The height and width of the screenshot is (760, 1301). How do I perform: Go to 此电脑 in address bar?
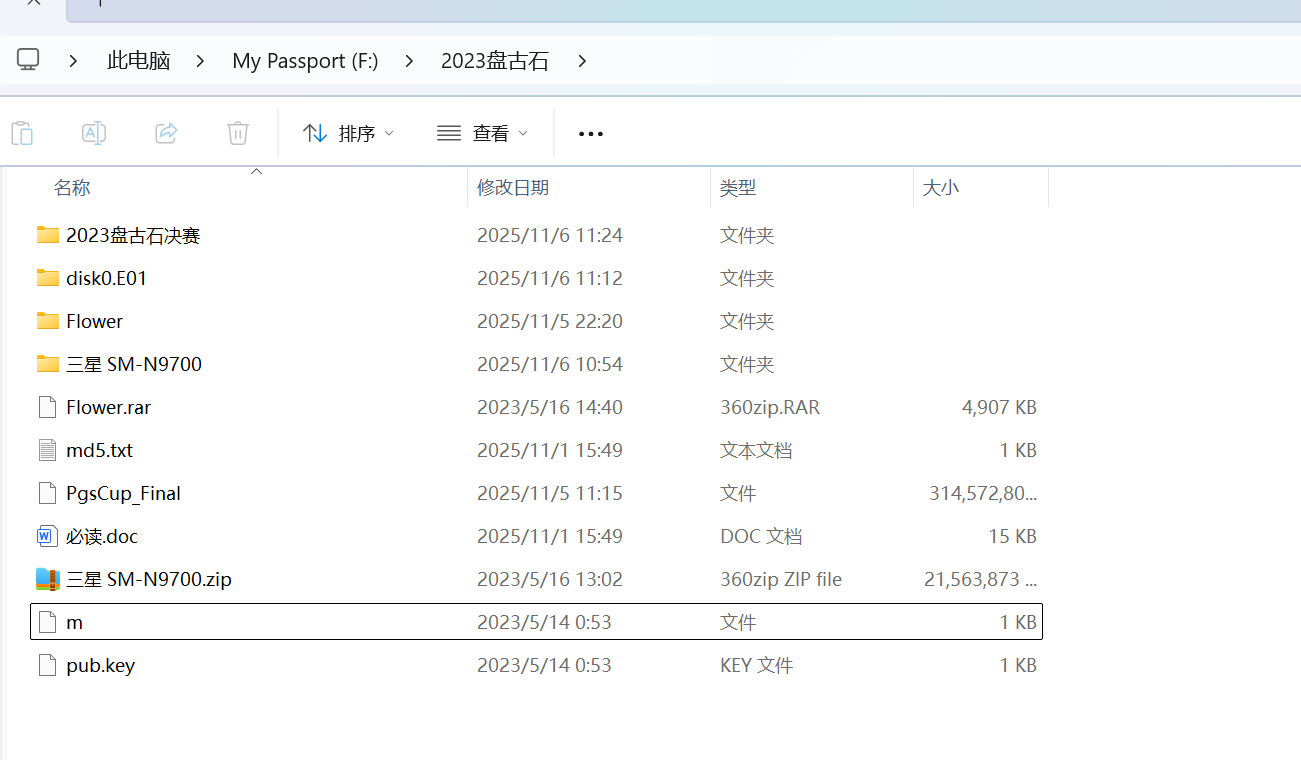(139, 61)
